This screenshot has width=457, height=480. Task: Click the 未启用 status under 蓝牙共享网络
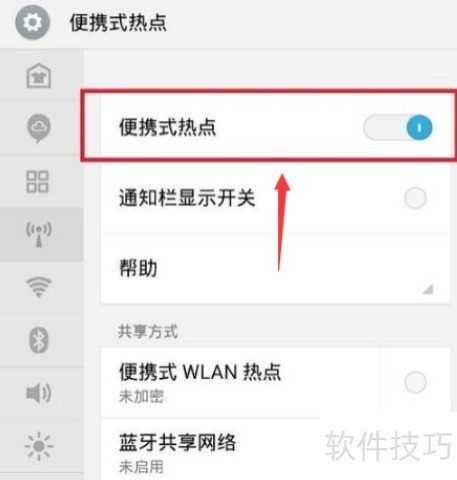[141, 467]
